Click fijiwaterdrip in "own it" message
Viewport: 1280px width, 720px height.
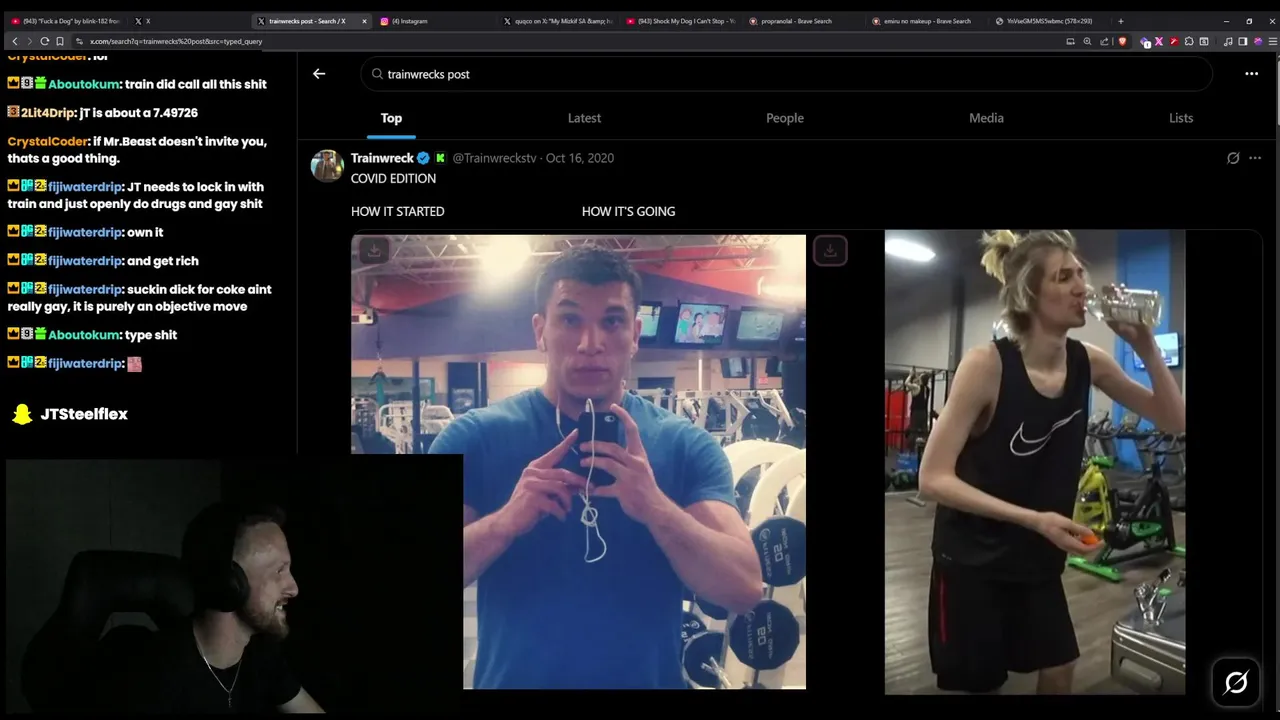pos(85,233)
